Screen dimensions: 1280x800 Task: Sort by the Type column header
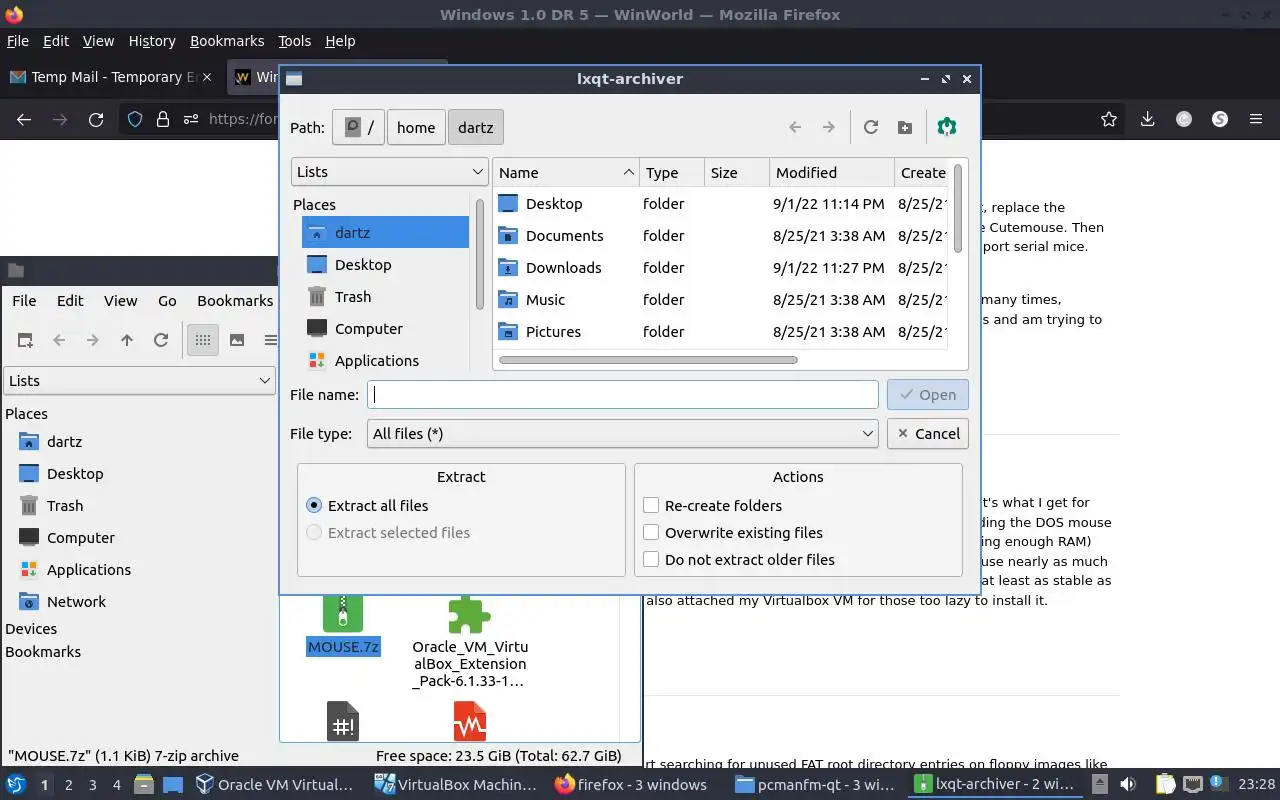point(672,172)
